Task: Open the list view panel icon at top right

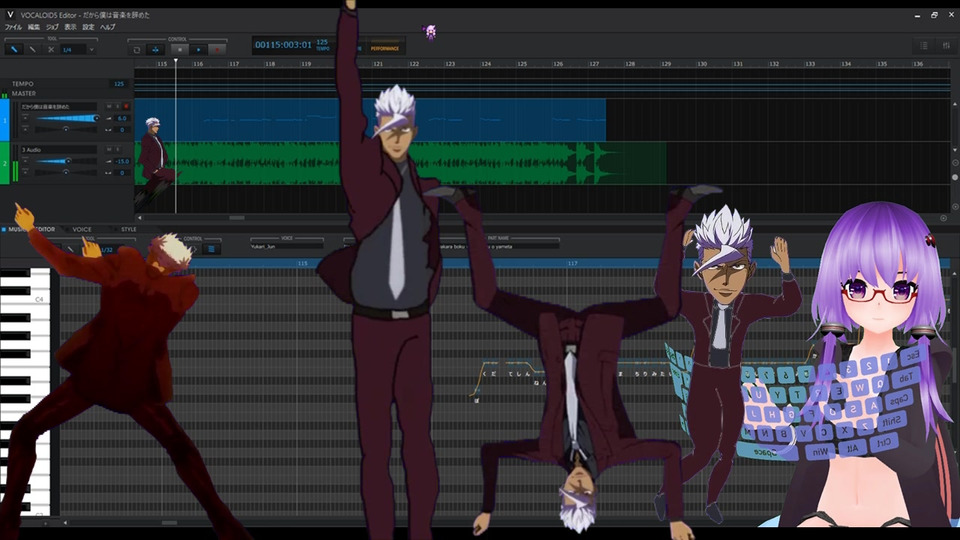Action: click(x=924, y=46)
